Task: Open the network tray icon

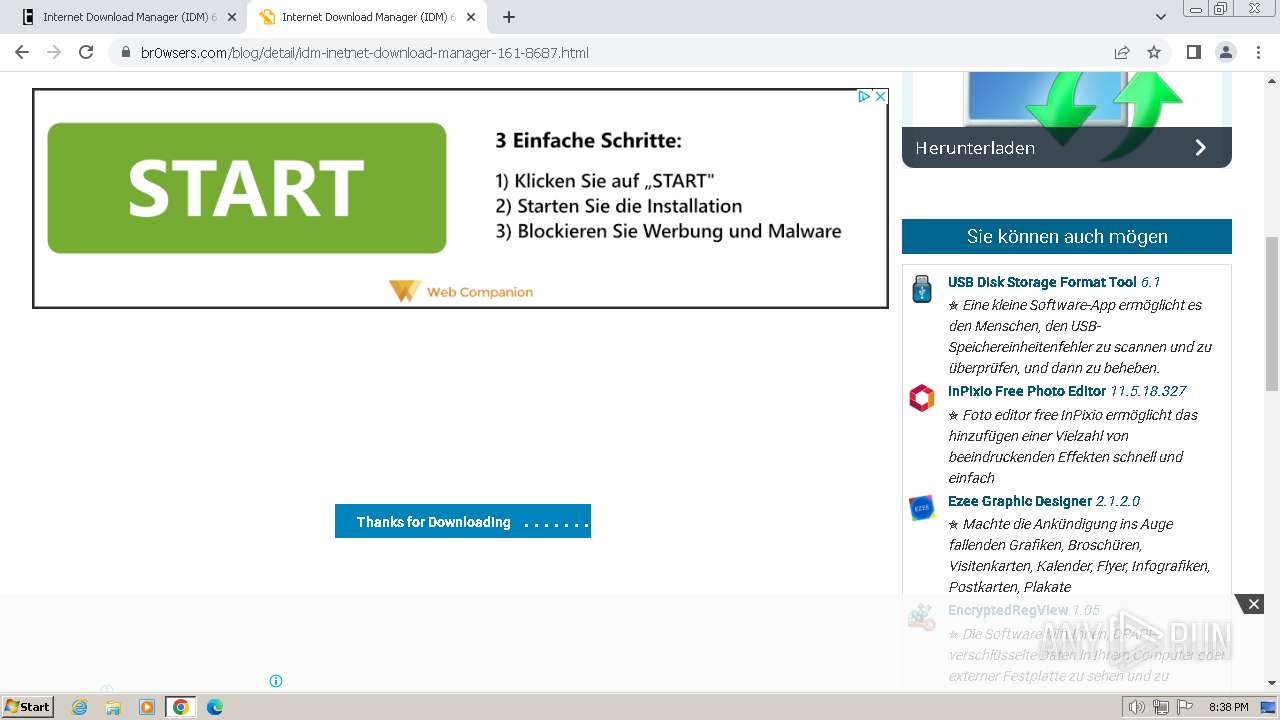Action: pyautogui.click(x=1161, y=707)
